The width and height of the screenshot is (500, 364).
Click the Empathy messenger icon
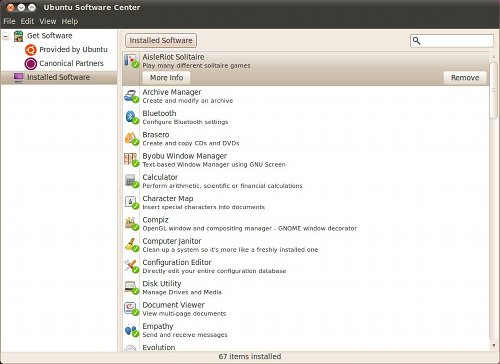pyautogui.click(x=131, y=331)
